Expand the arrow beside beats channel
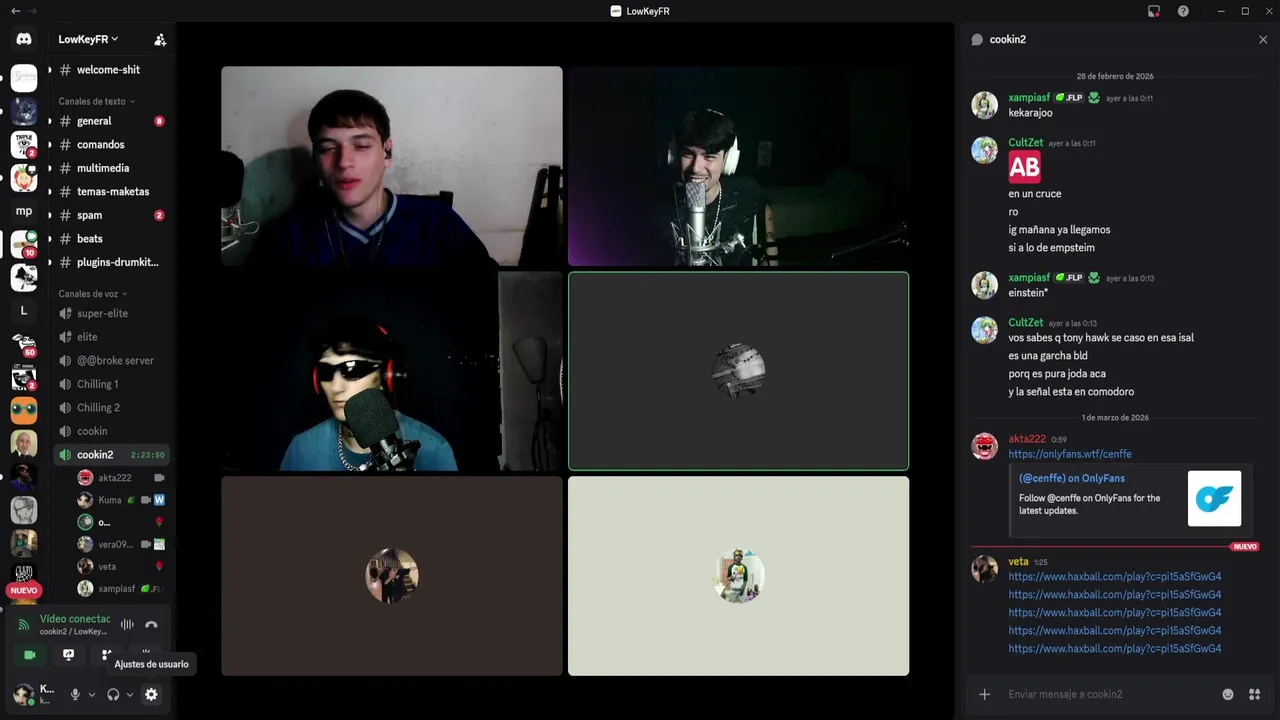Viewport: 1280px width, 720px height. (x=50, y=239)
